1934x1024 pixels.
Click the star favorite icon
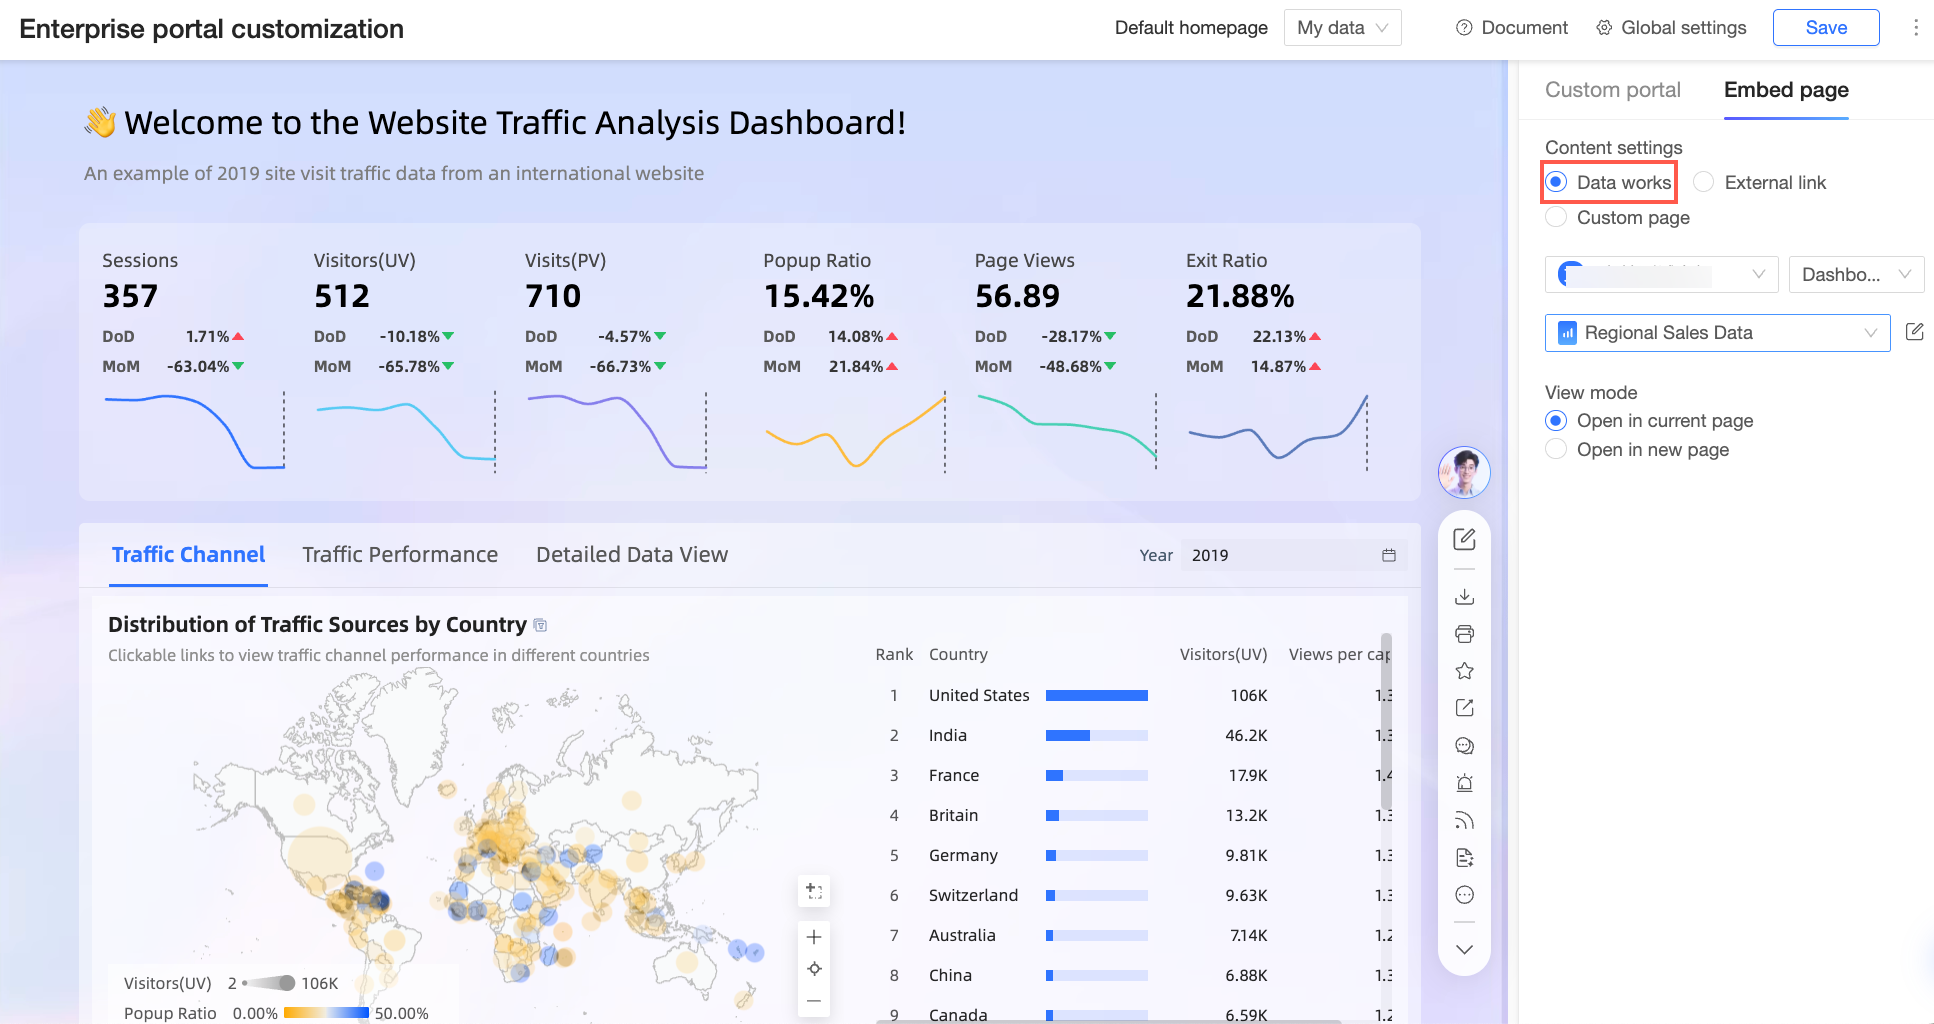tap(1464, 671)
